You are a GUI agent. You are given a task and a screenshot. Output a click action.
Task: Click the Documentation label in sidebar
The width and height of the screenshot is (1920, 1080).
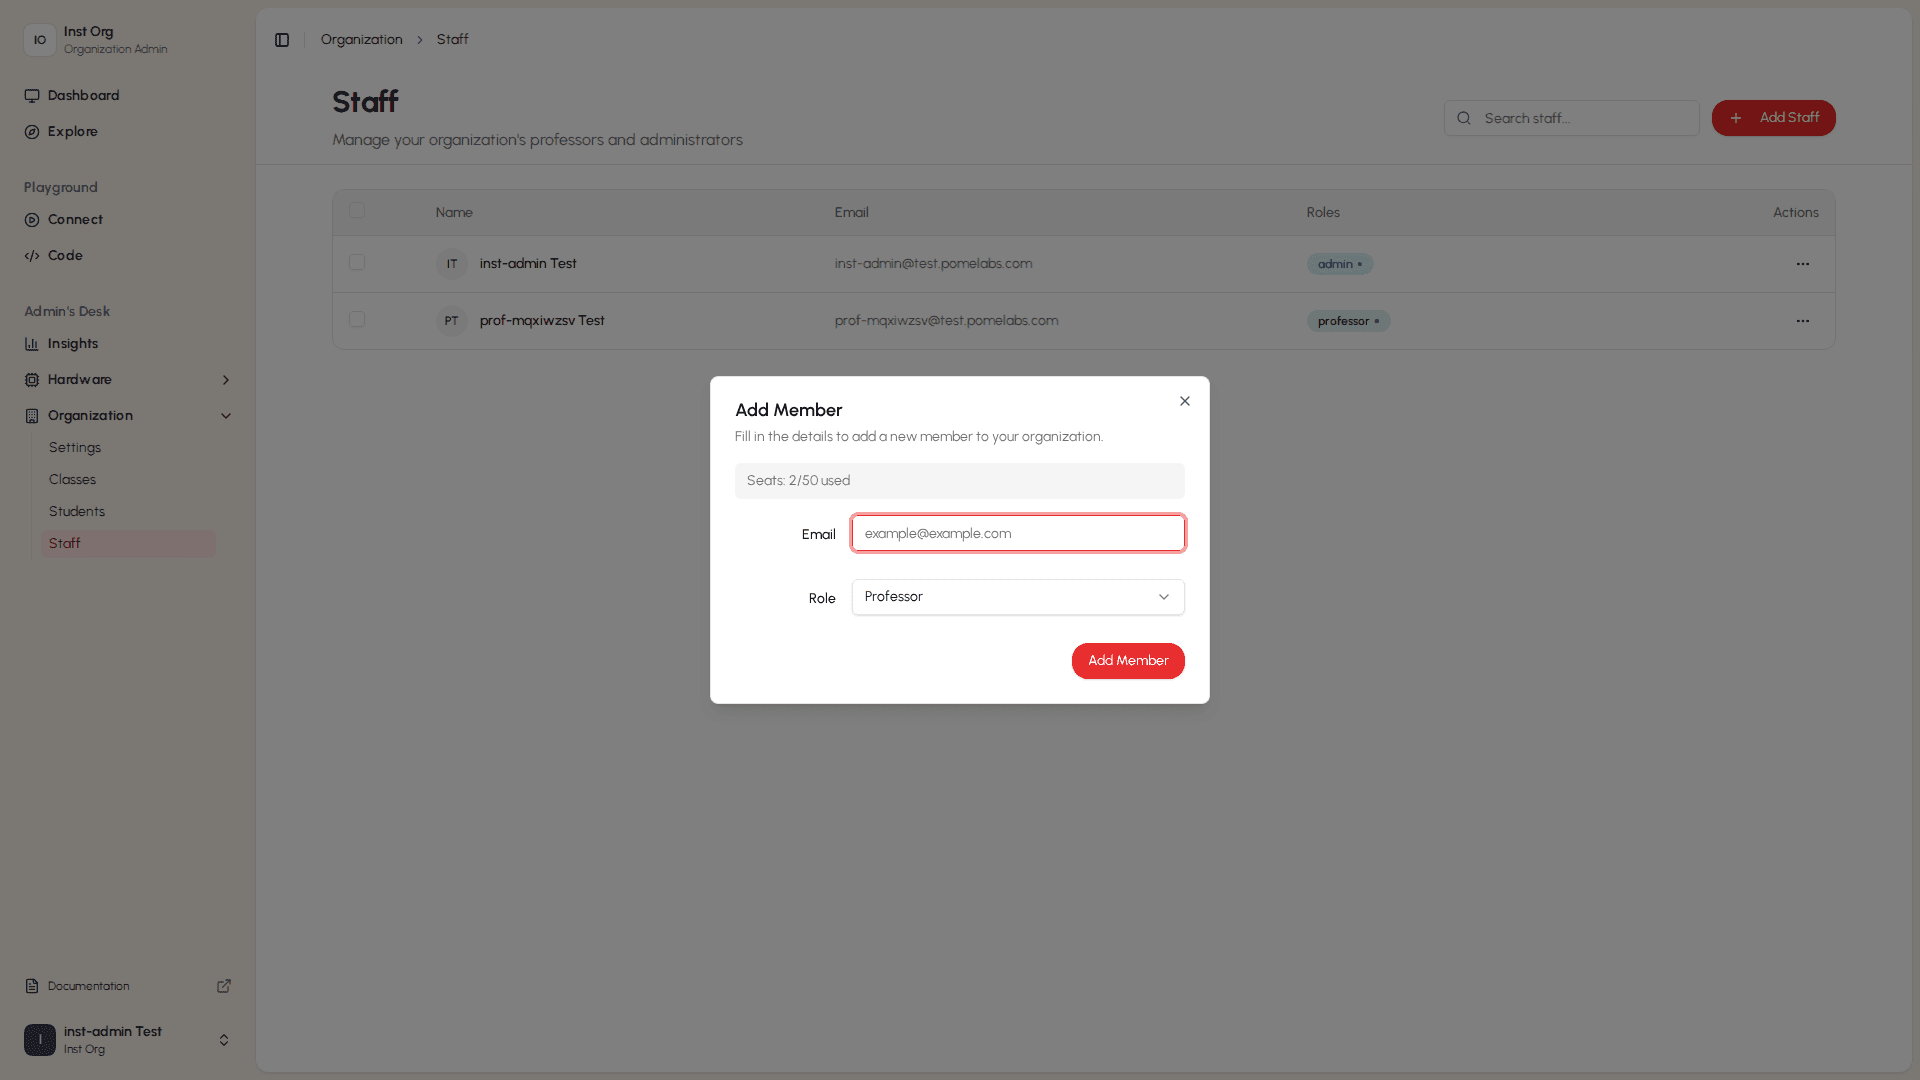coord(88,986)
